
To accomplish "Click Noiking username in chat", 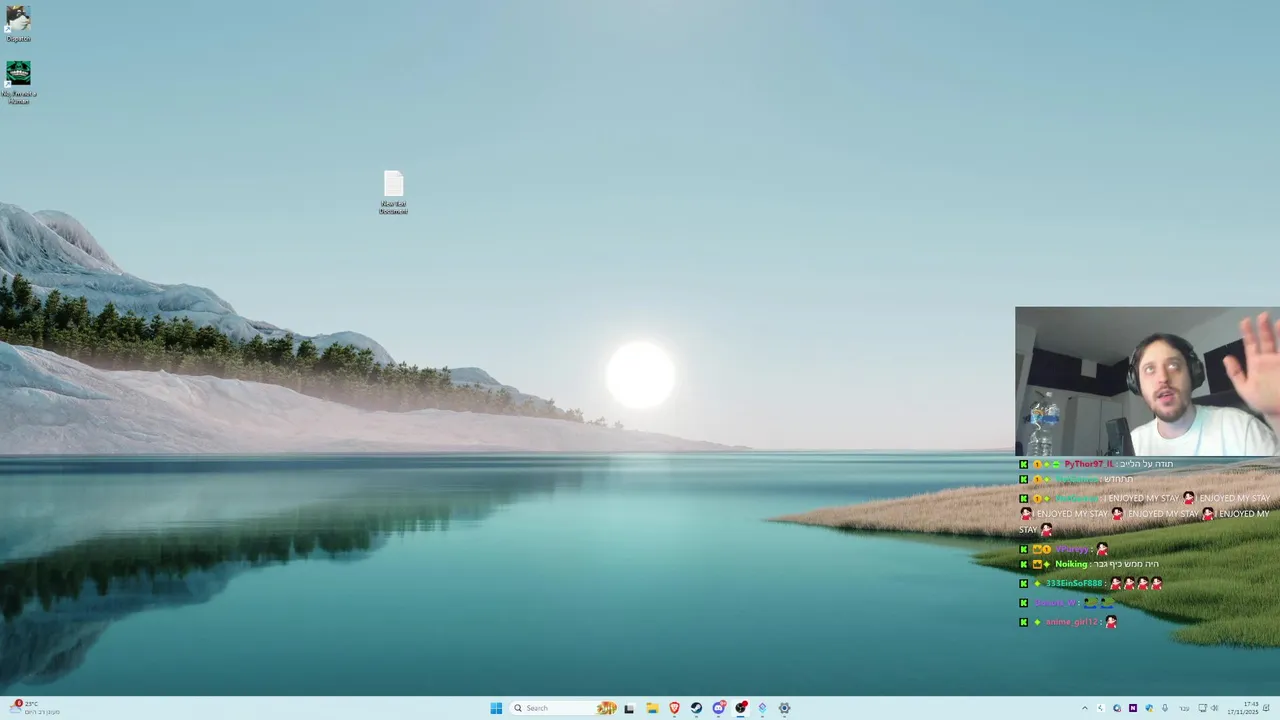I will point(1071,564).
